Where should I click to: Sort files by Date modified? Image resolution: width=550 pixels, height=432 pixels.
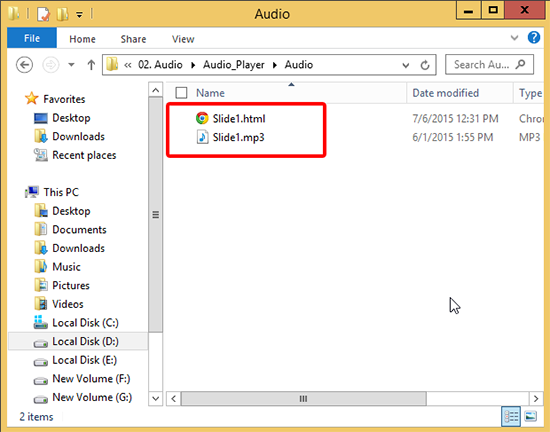click(445, 93)
